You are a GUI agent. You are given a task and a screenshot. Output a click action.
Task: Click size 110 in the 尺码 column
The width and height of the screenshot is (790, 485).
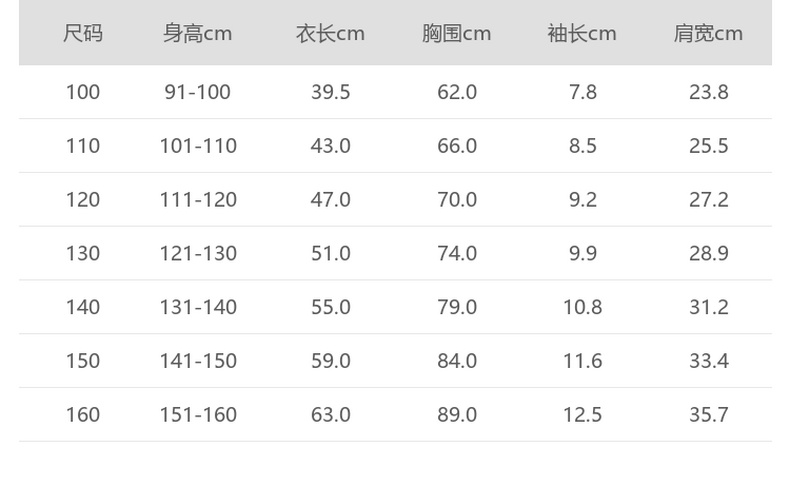pyautogui.click(x=83, y=146)
